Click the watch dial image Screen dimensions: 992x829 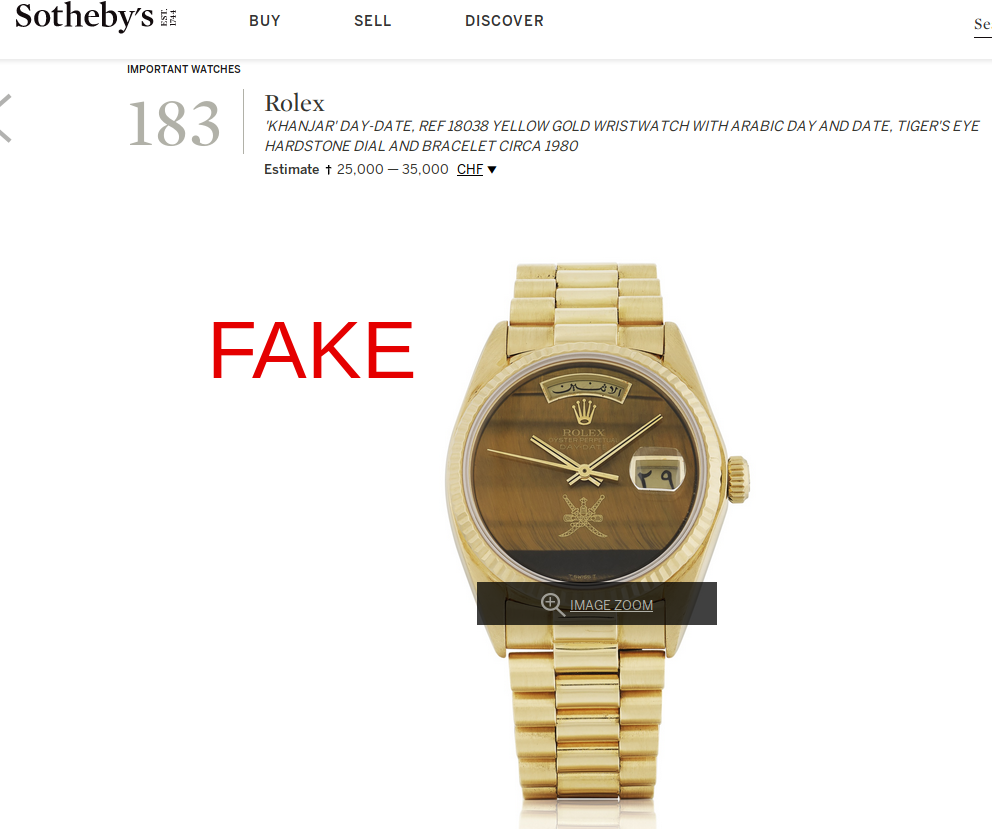[585, 471]
